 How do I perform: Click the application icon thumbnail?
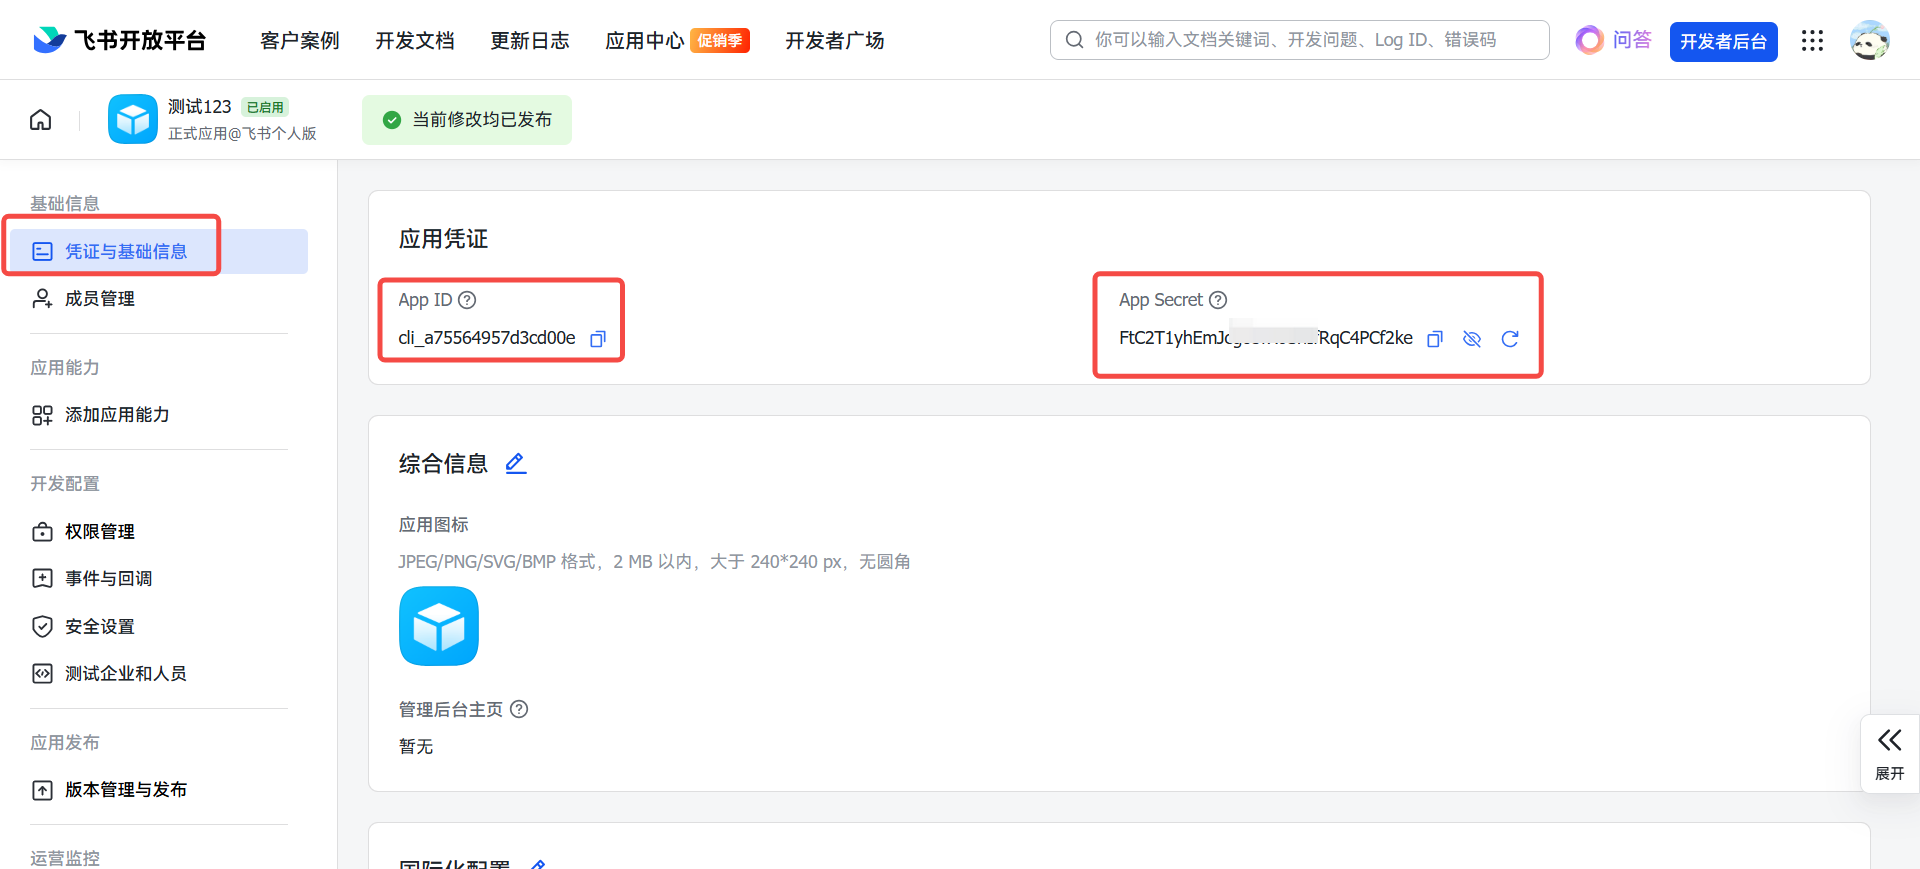[x=439, y=626]
